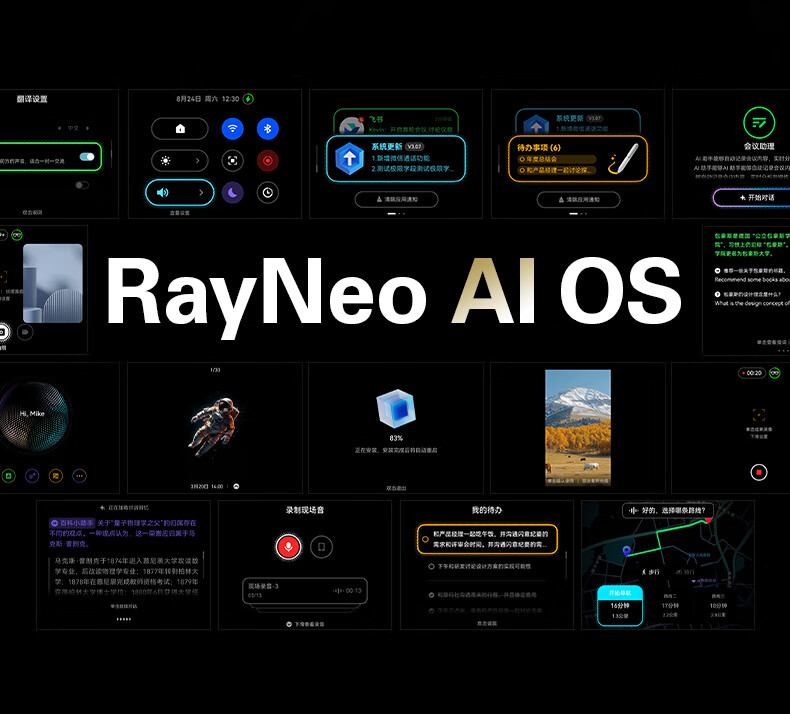Viewport: 790px width, 714px height.
Task: Open the volume setting arrow
Action: tap(201, 192)
